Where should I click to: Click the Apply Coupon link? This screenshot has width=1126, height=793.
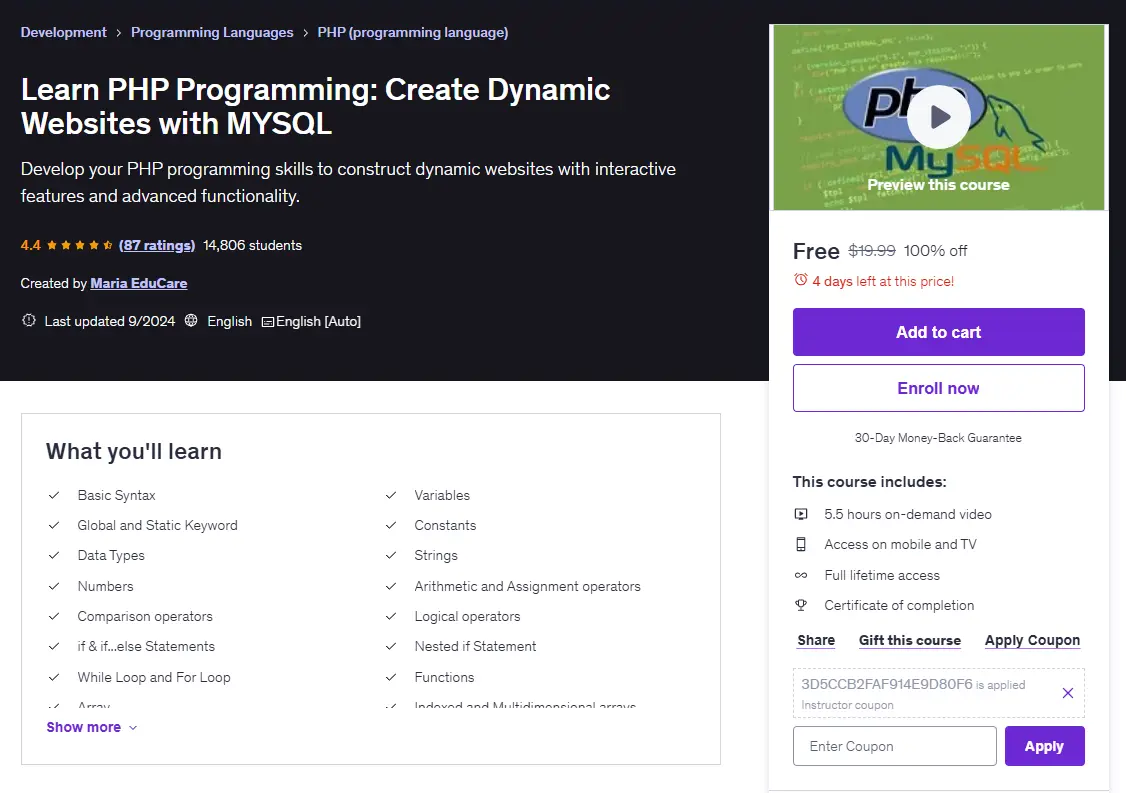point(1032,640)
